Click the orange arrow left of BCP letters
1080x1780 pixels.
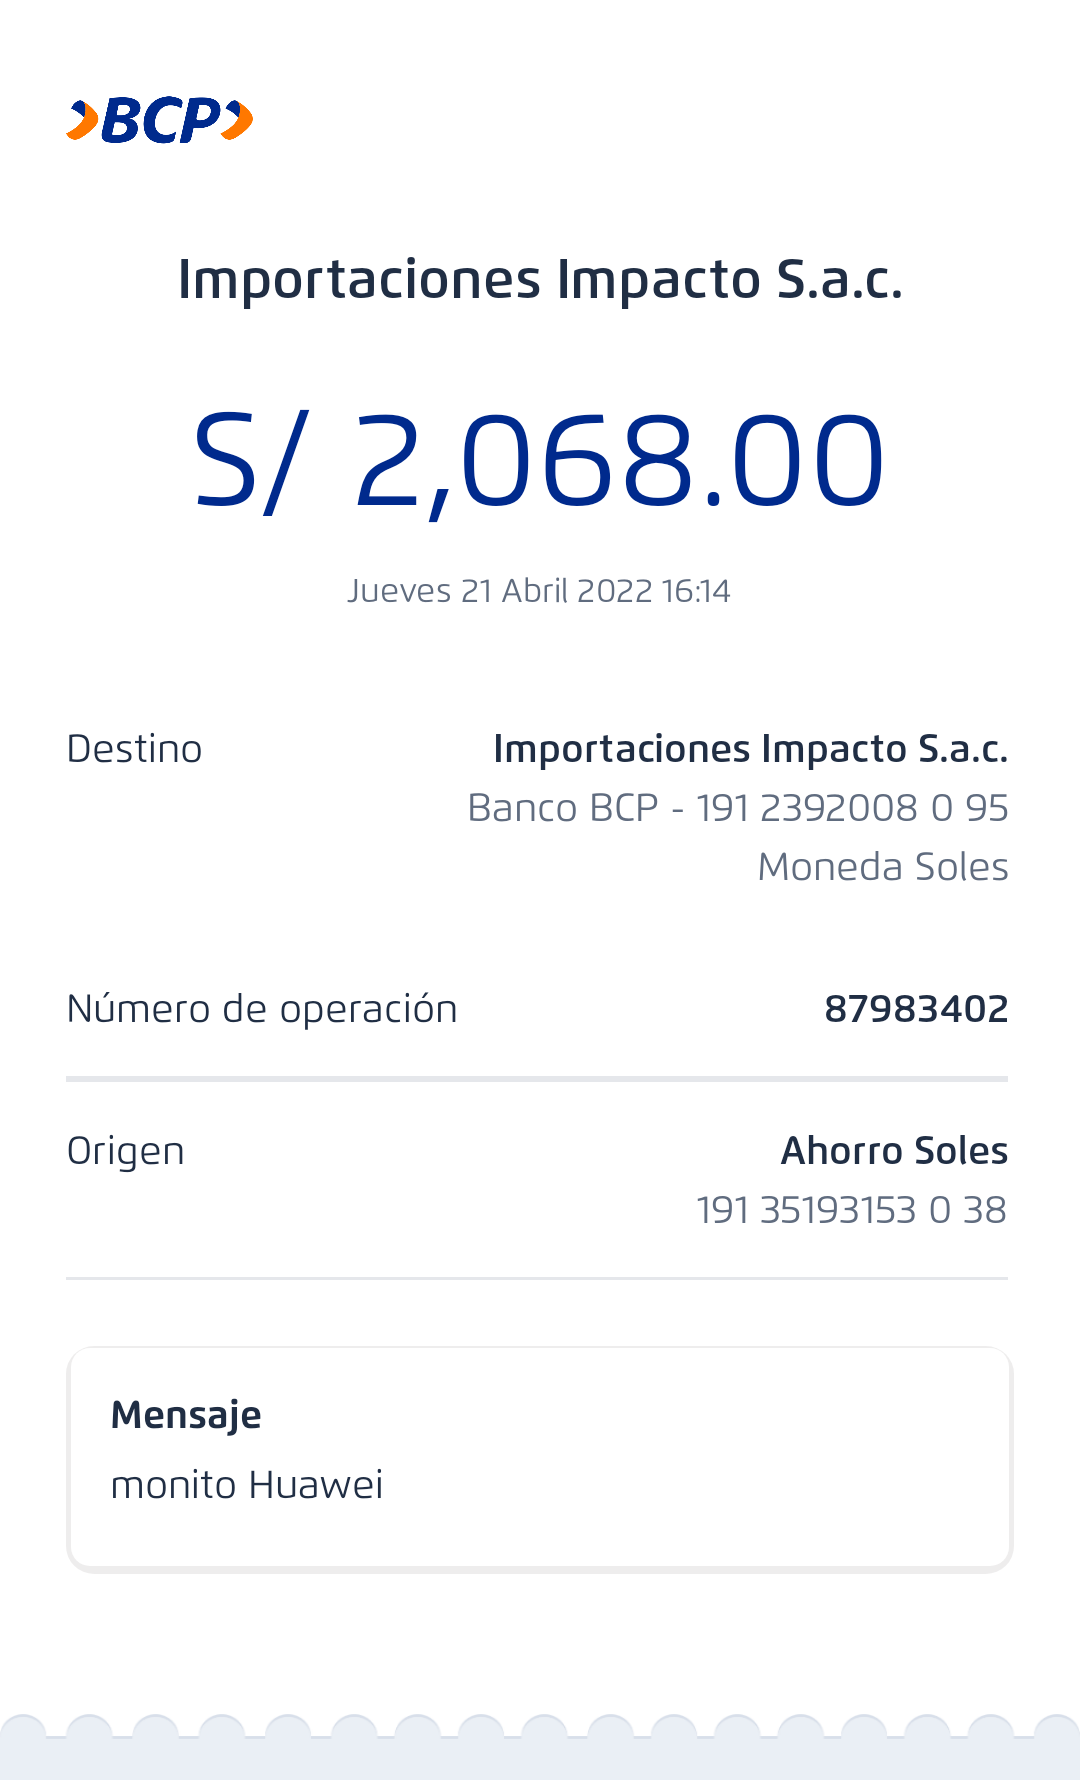coord(82,121)
